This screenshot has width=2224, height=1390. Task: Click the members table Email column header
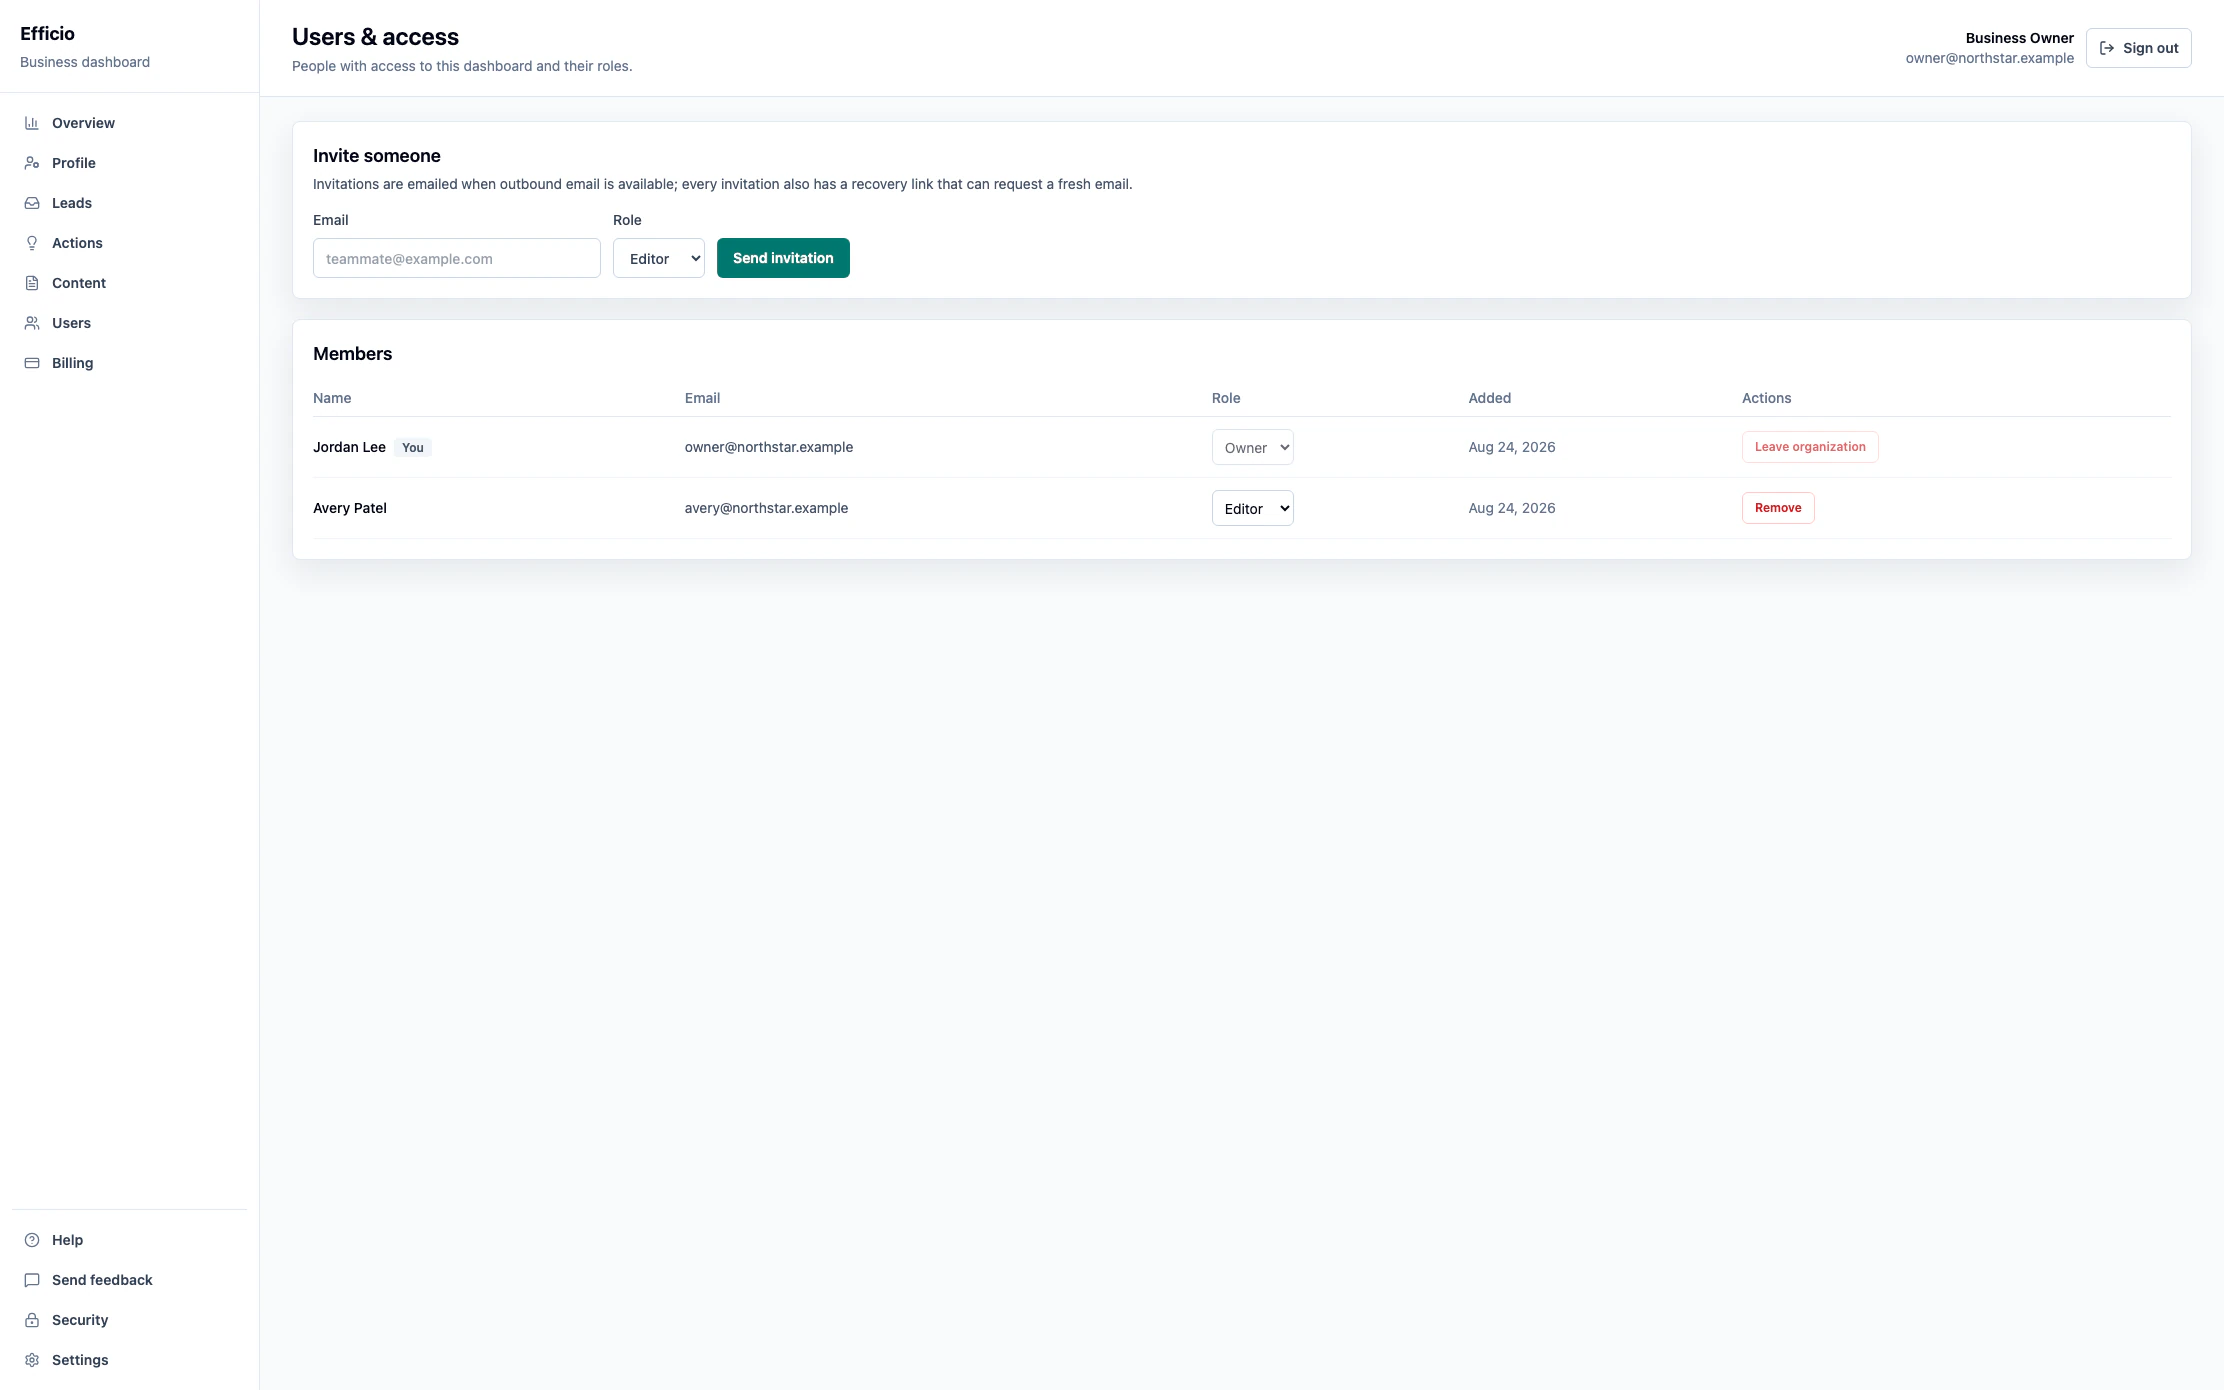point(702,398)
